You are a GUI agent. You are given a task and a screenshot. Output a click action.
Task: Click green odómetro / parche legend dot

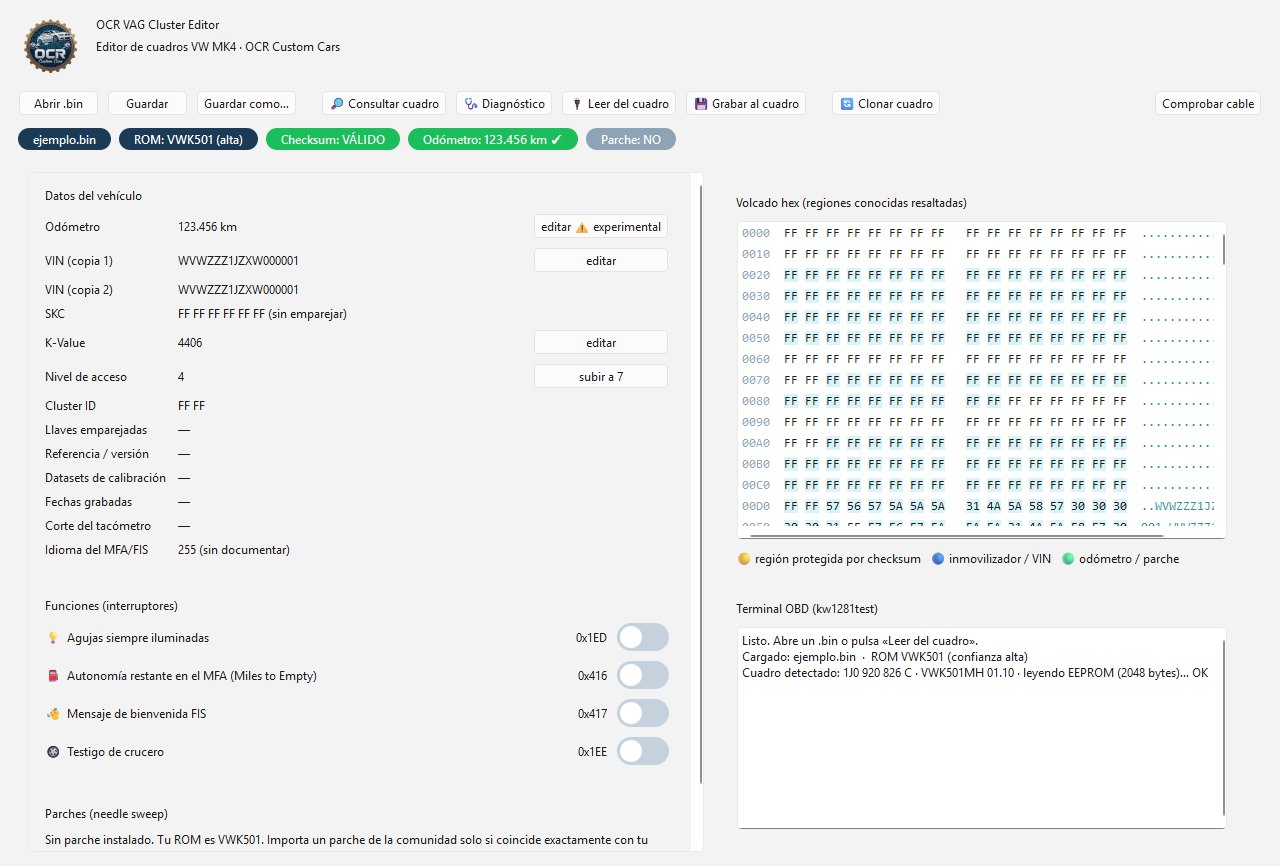click(x=1068, y=559)
